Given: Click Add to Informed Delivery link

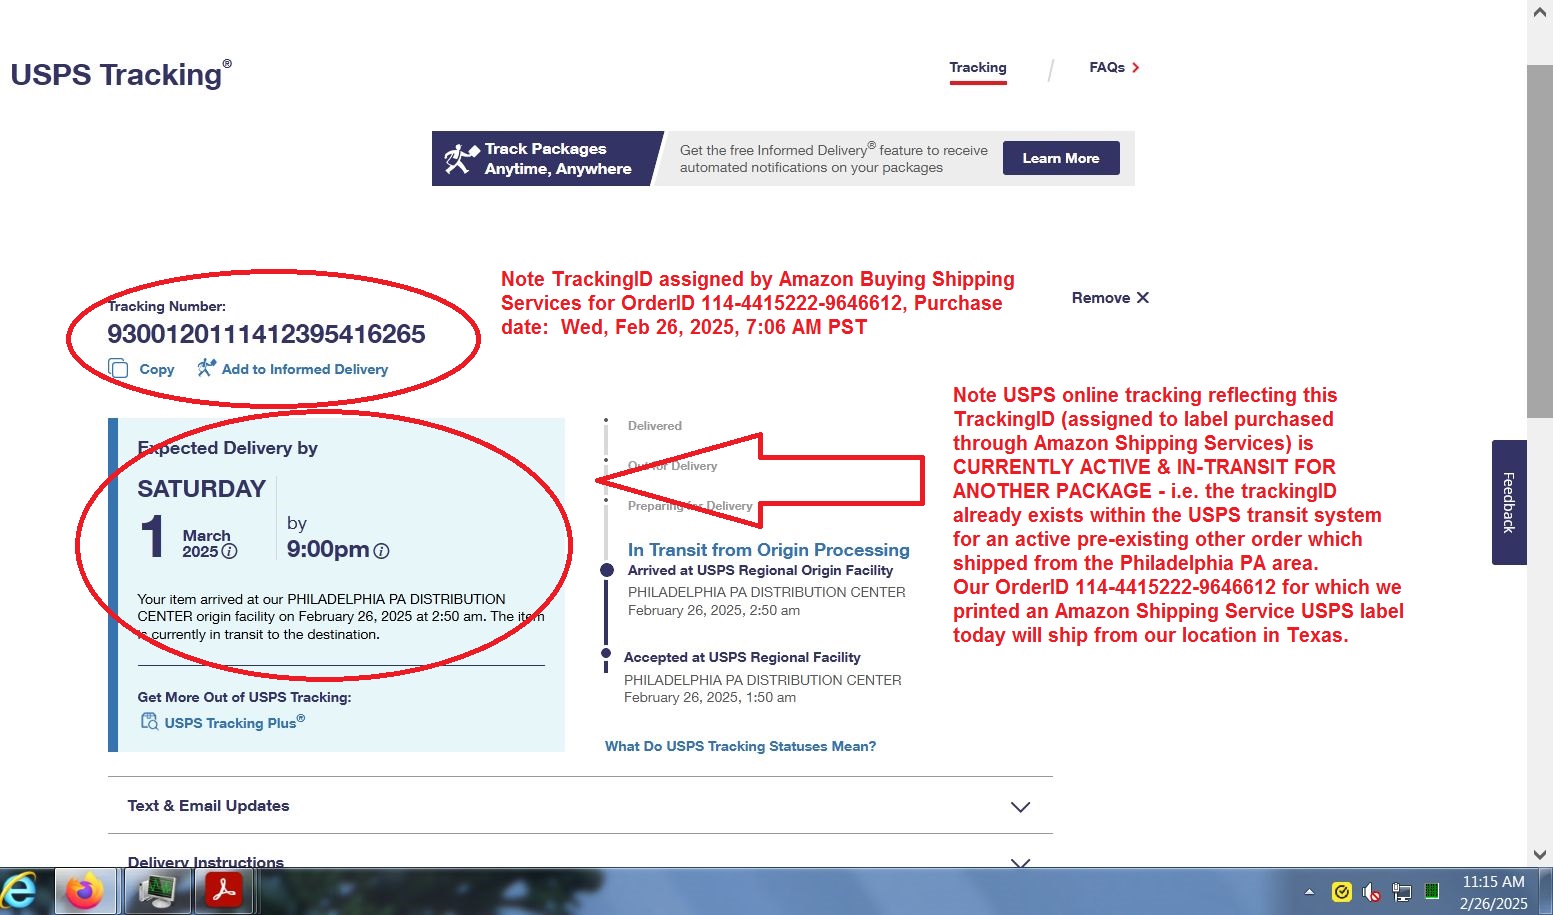Looking at the screenshot, I should pyautogui.click(x=305, y=369).
